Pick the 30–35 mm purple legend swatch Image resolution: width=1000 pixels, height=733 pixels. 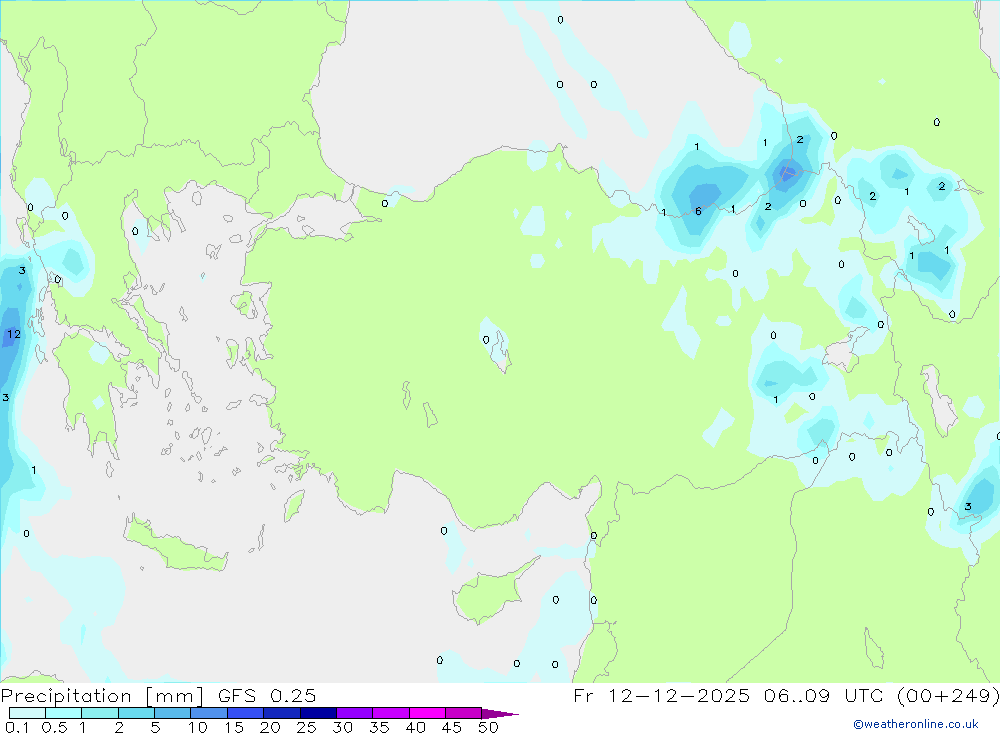click(x=354, y=713)
